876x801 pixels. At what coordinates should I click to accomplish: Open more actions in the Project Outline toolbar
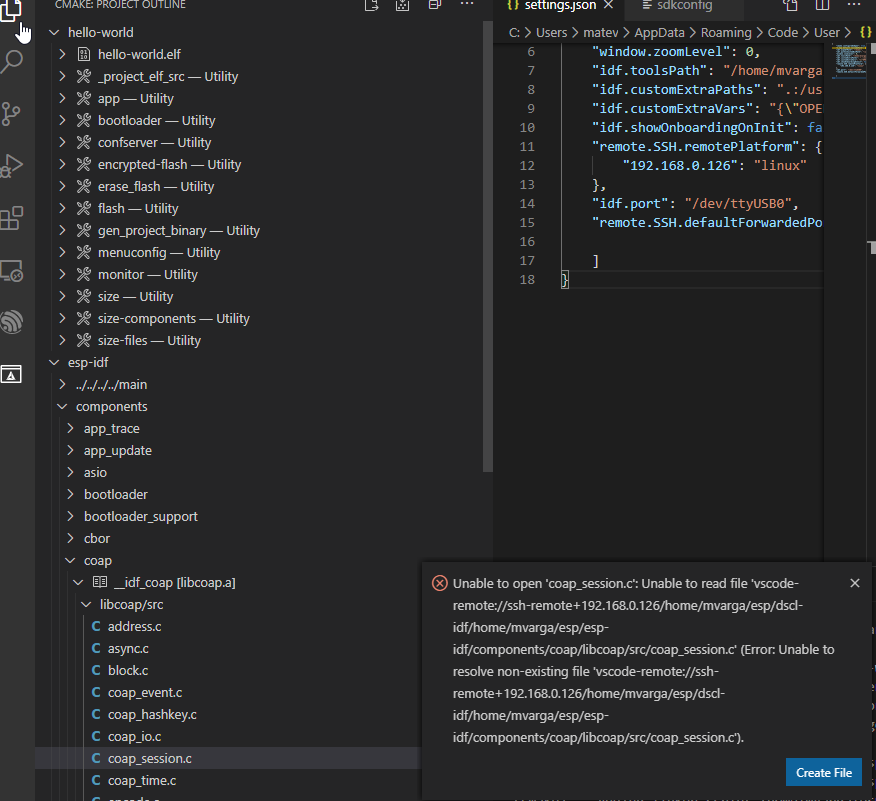pos(467,7)
